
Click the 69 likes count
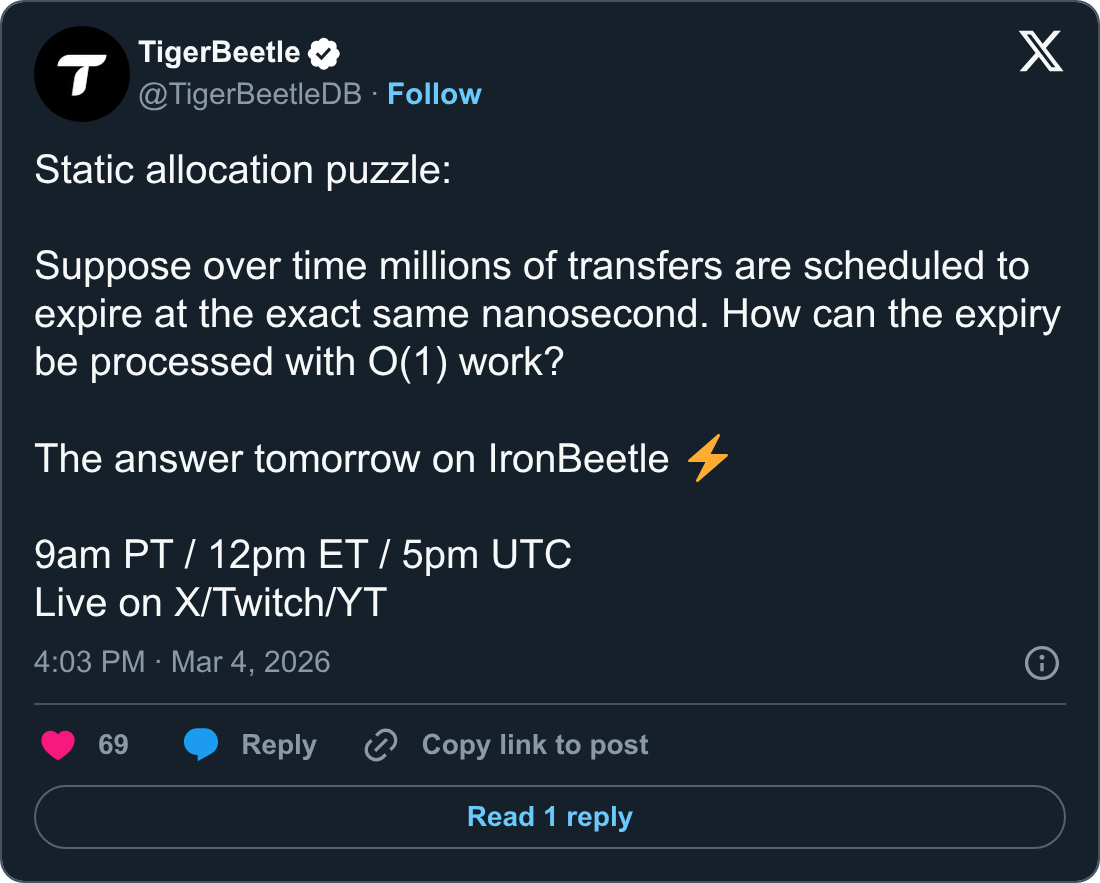coord(113,745)
